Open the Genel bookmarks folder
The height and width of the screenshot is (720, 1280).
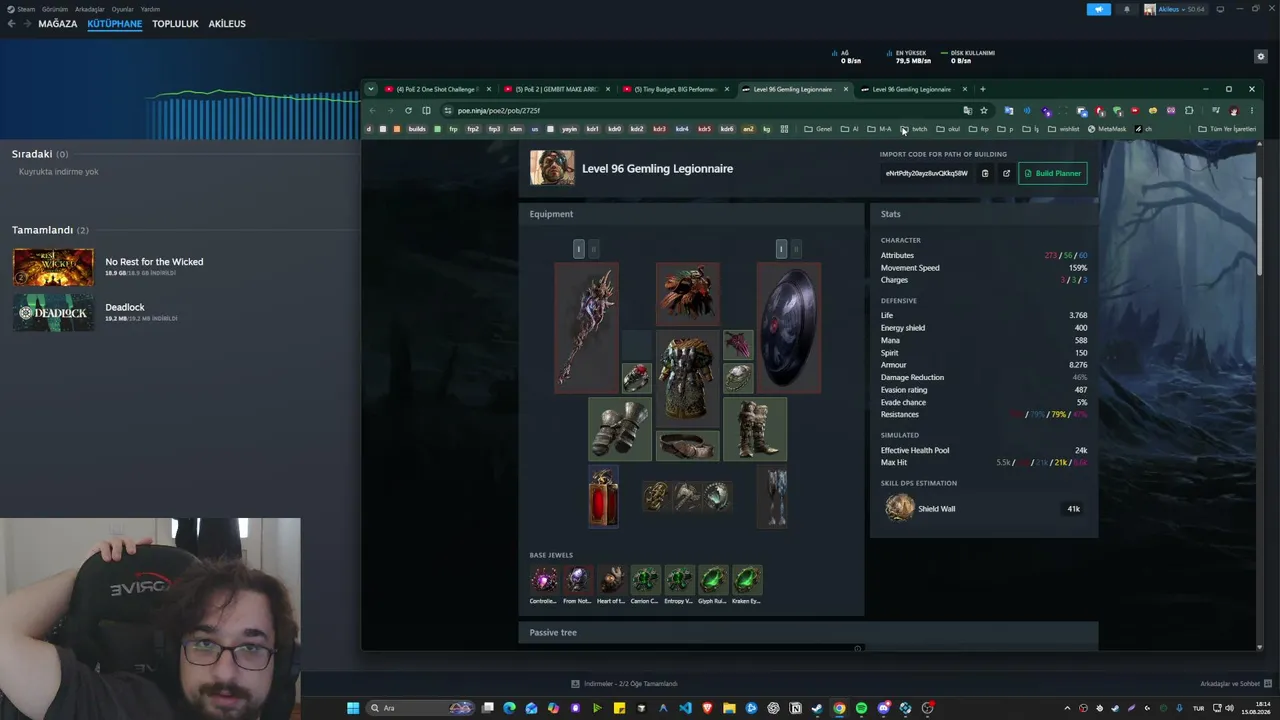pyautogui.click(x=818, y=129)
